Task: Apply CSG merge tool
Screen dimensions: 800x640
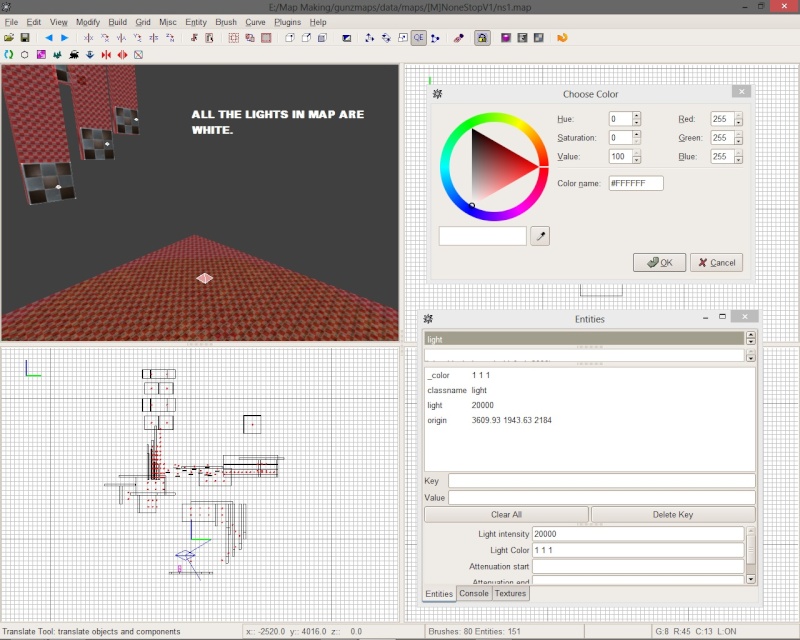Action: [250, 38]
